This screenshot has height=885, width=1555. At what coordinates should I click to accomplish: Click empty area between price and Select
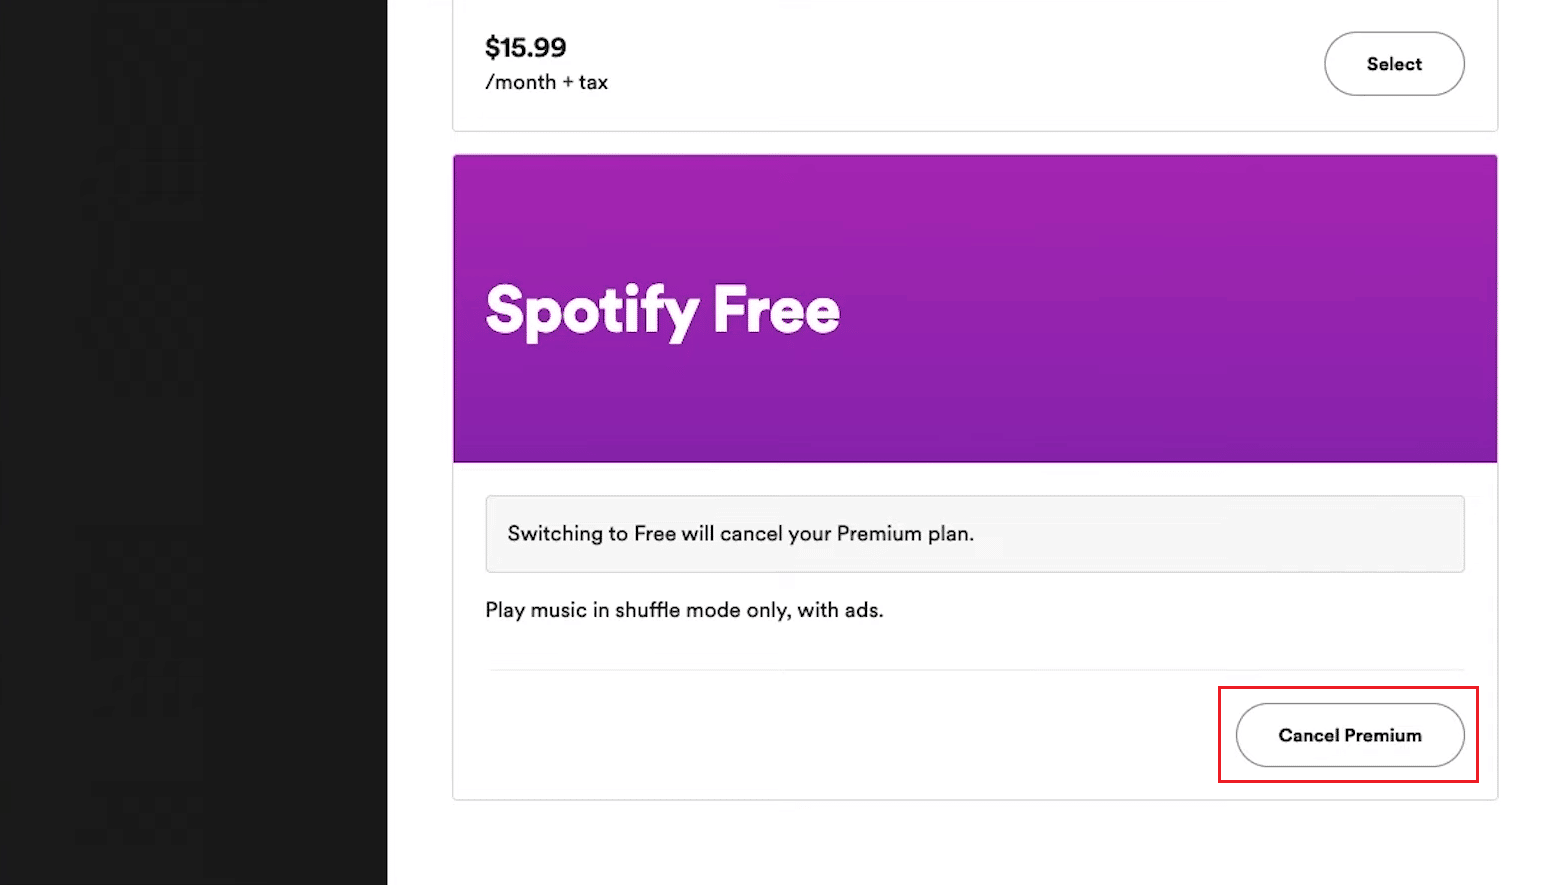[960, 64]
